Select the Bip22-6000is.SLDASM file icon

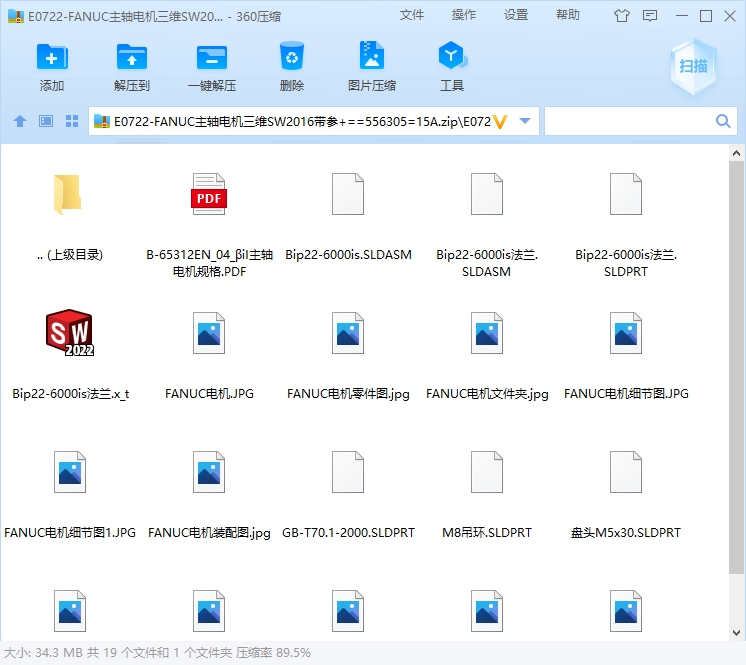click(348, 194)
